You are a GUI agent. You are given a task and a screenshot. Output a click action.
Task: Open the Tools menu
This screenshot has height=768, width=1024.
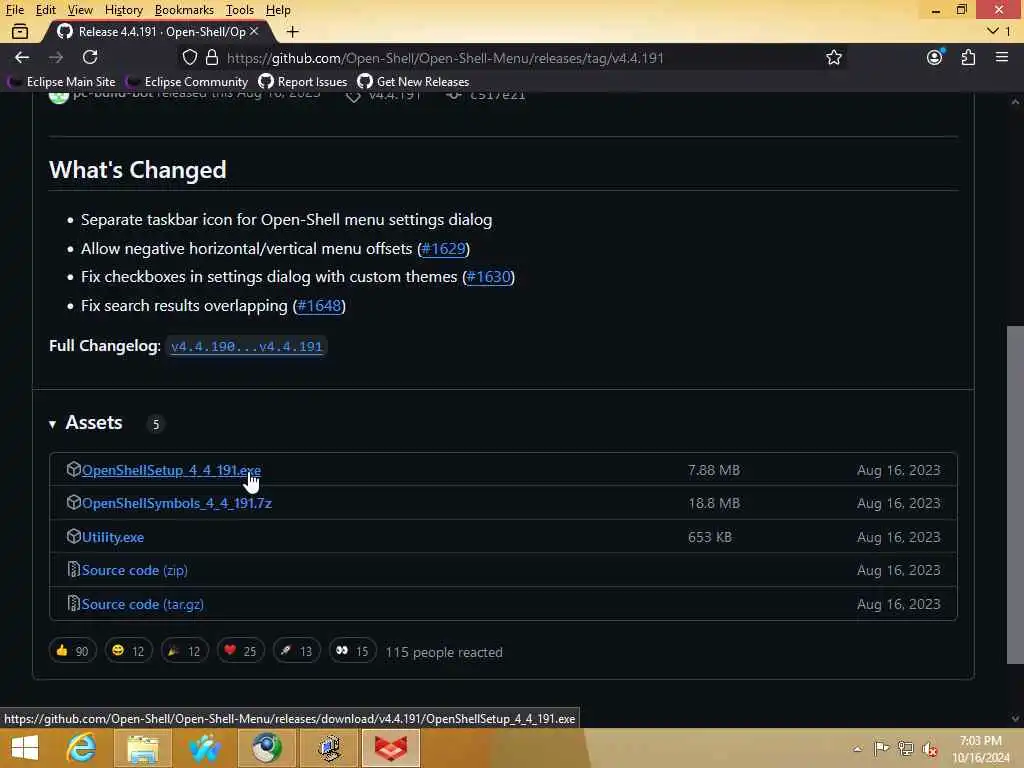240,10
